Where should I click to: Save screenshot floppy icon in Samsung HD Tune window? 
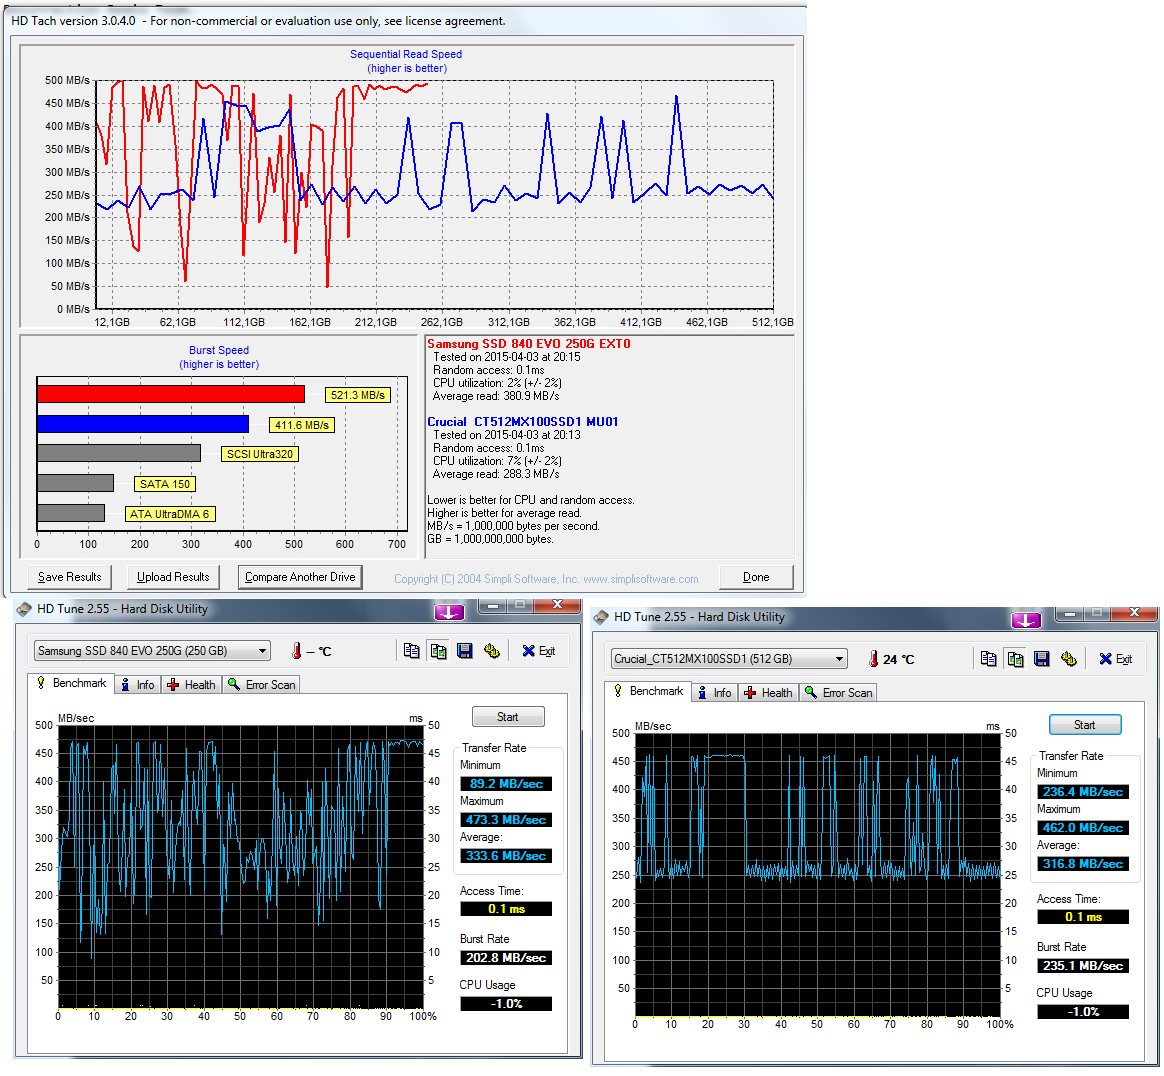(465, 651)
